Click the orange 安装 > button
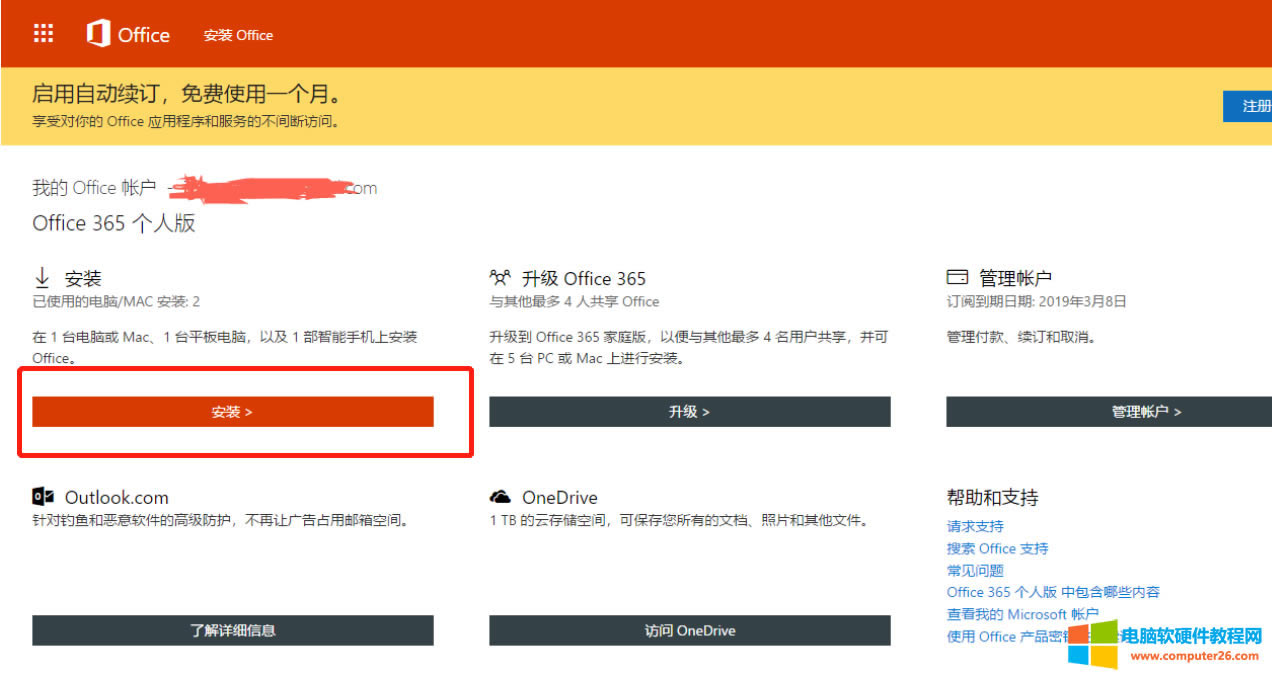 [x=233, y=412]
